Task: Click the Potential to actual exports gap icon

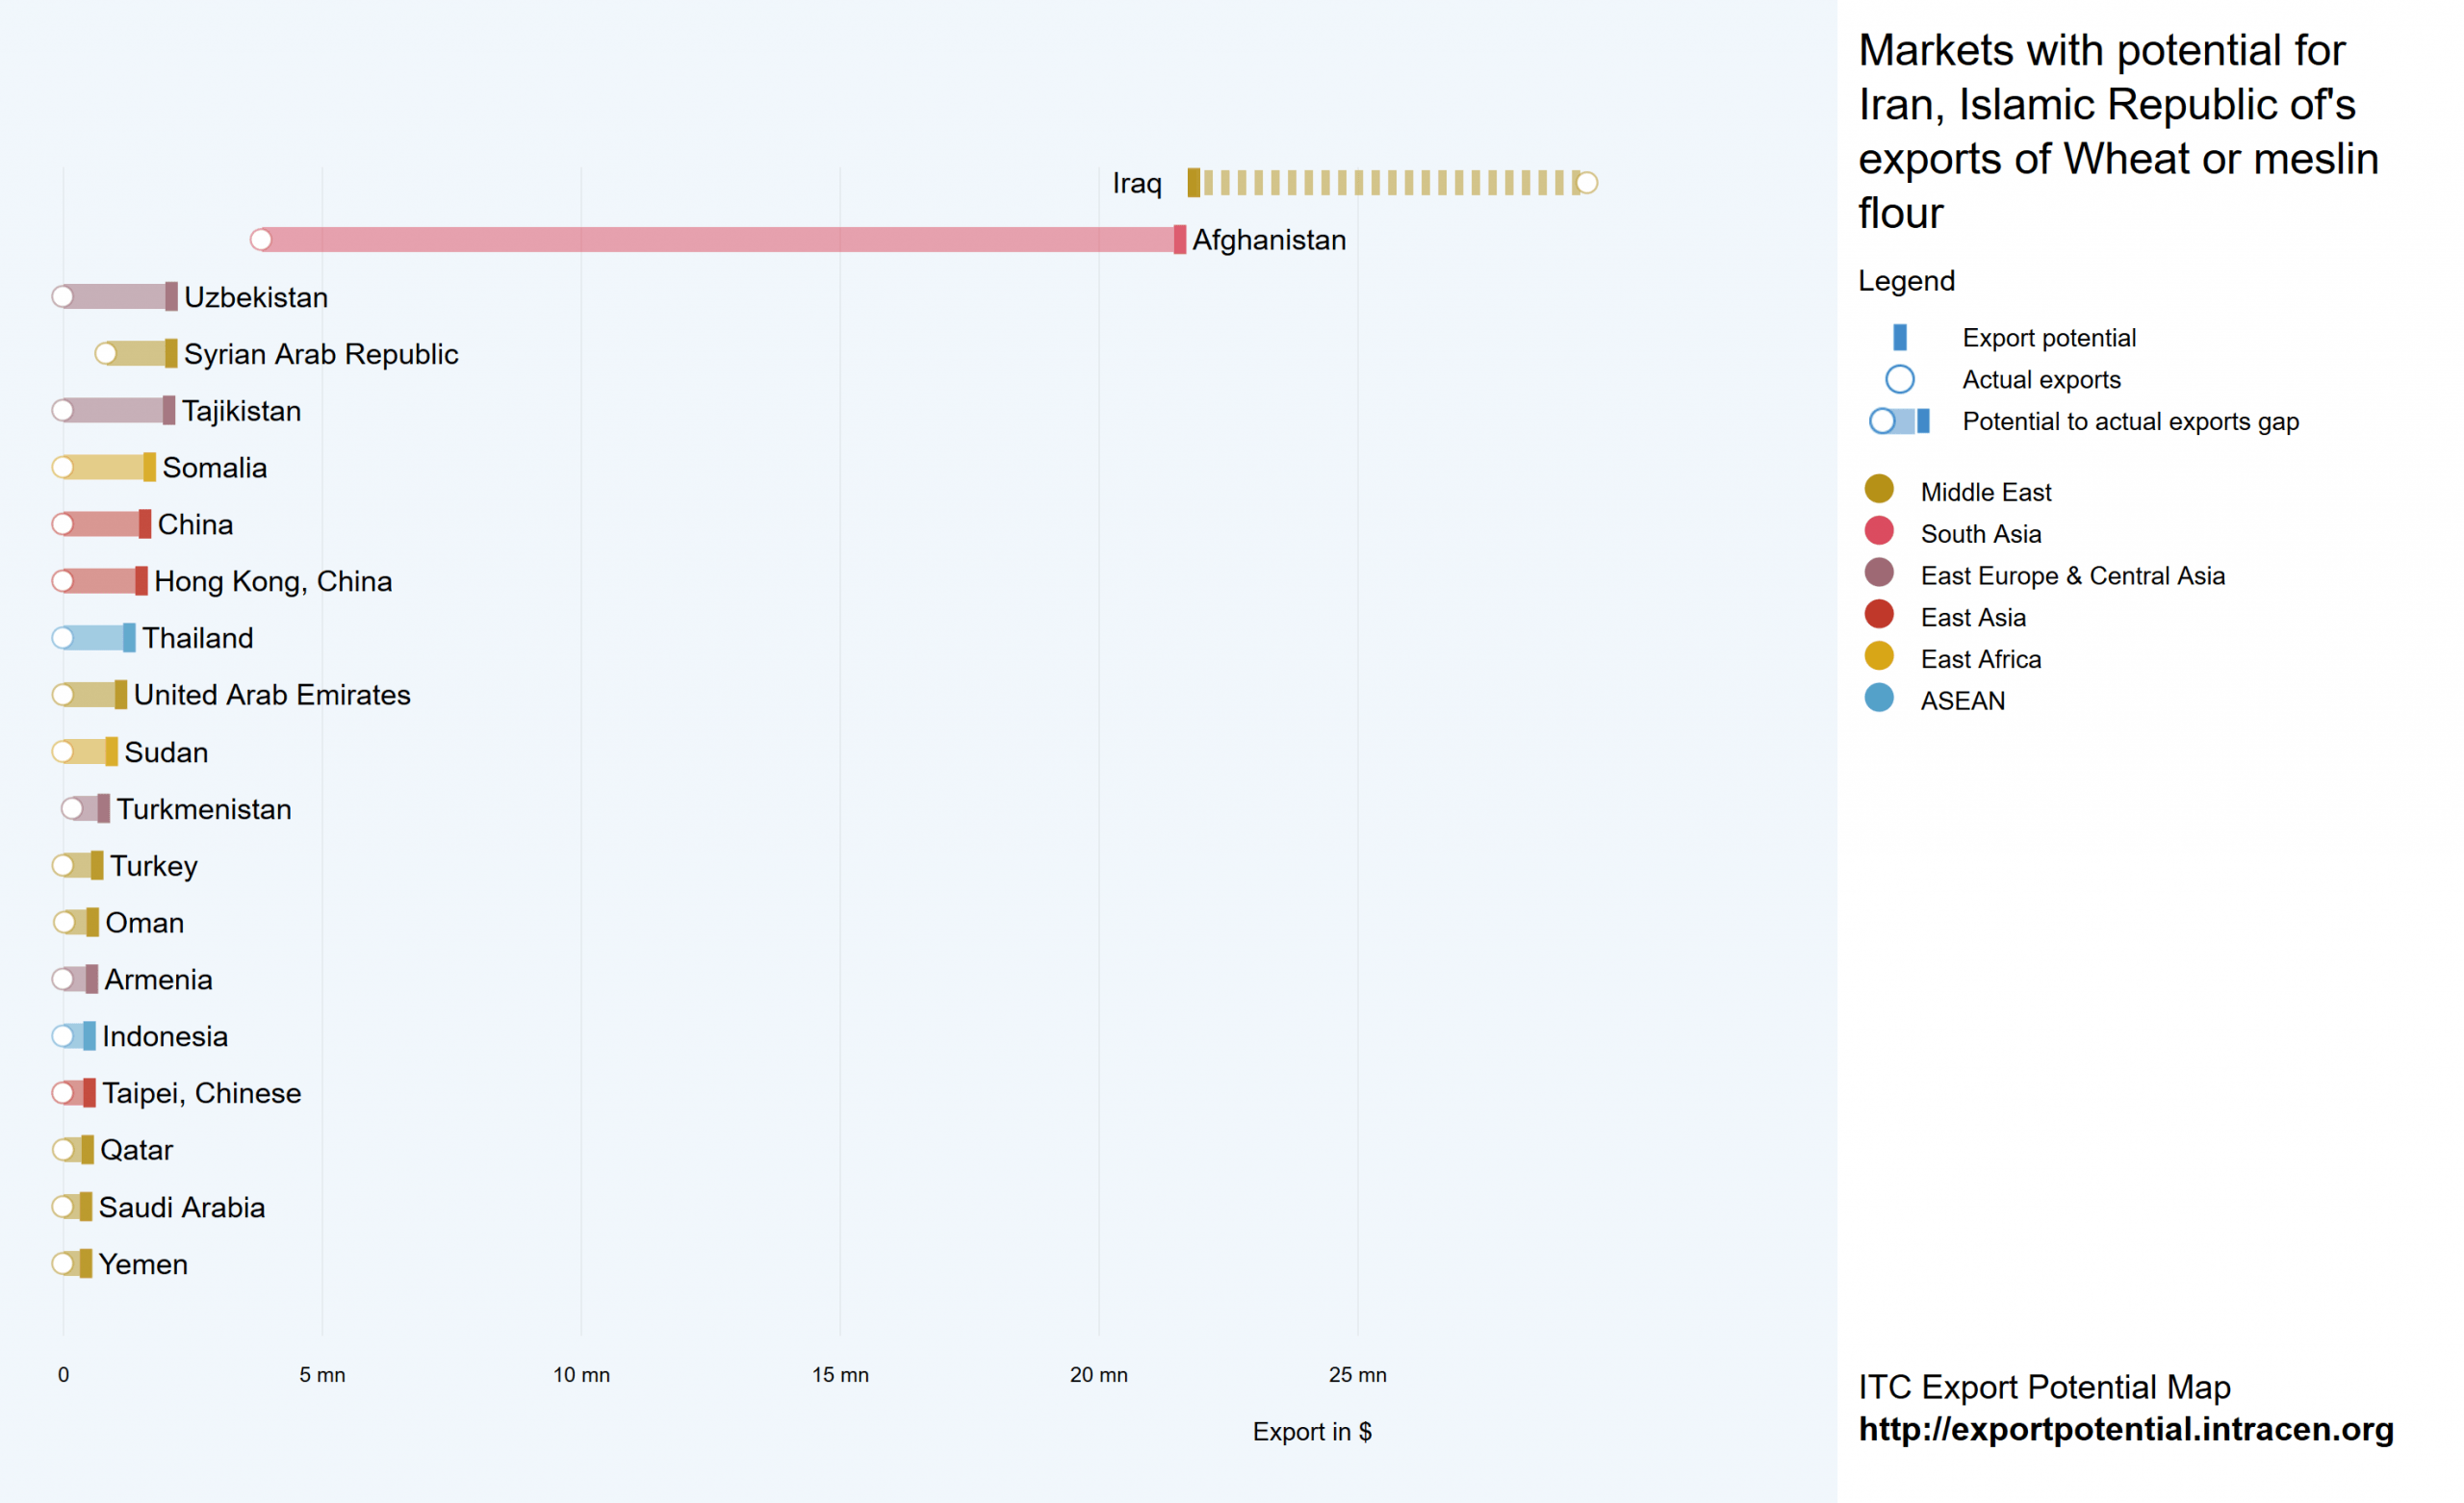Action: (x=1899, y=421)
